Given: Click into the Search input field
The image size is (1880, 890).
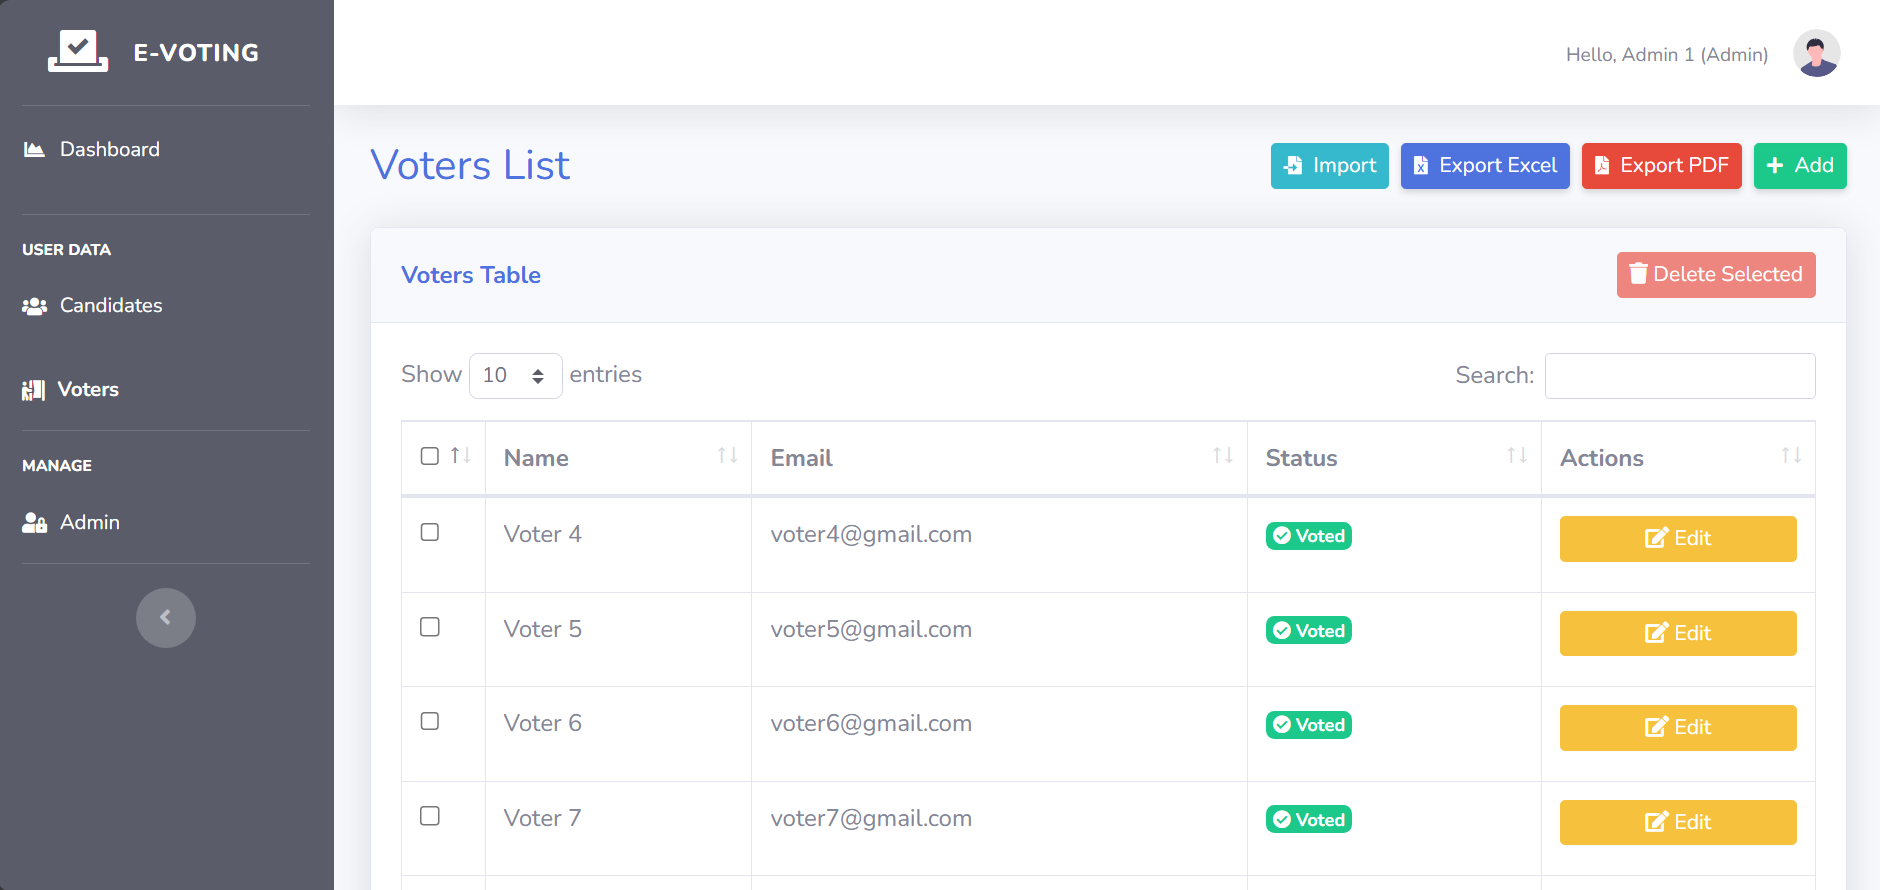Looking at the screenshot, I should click(1680, 376).
